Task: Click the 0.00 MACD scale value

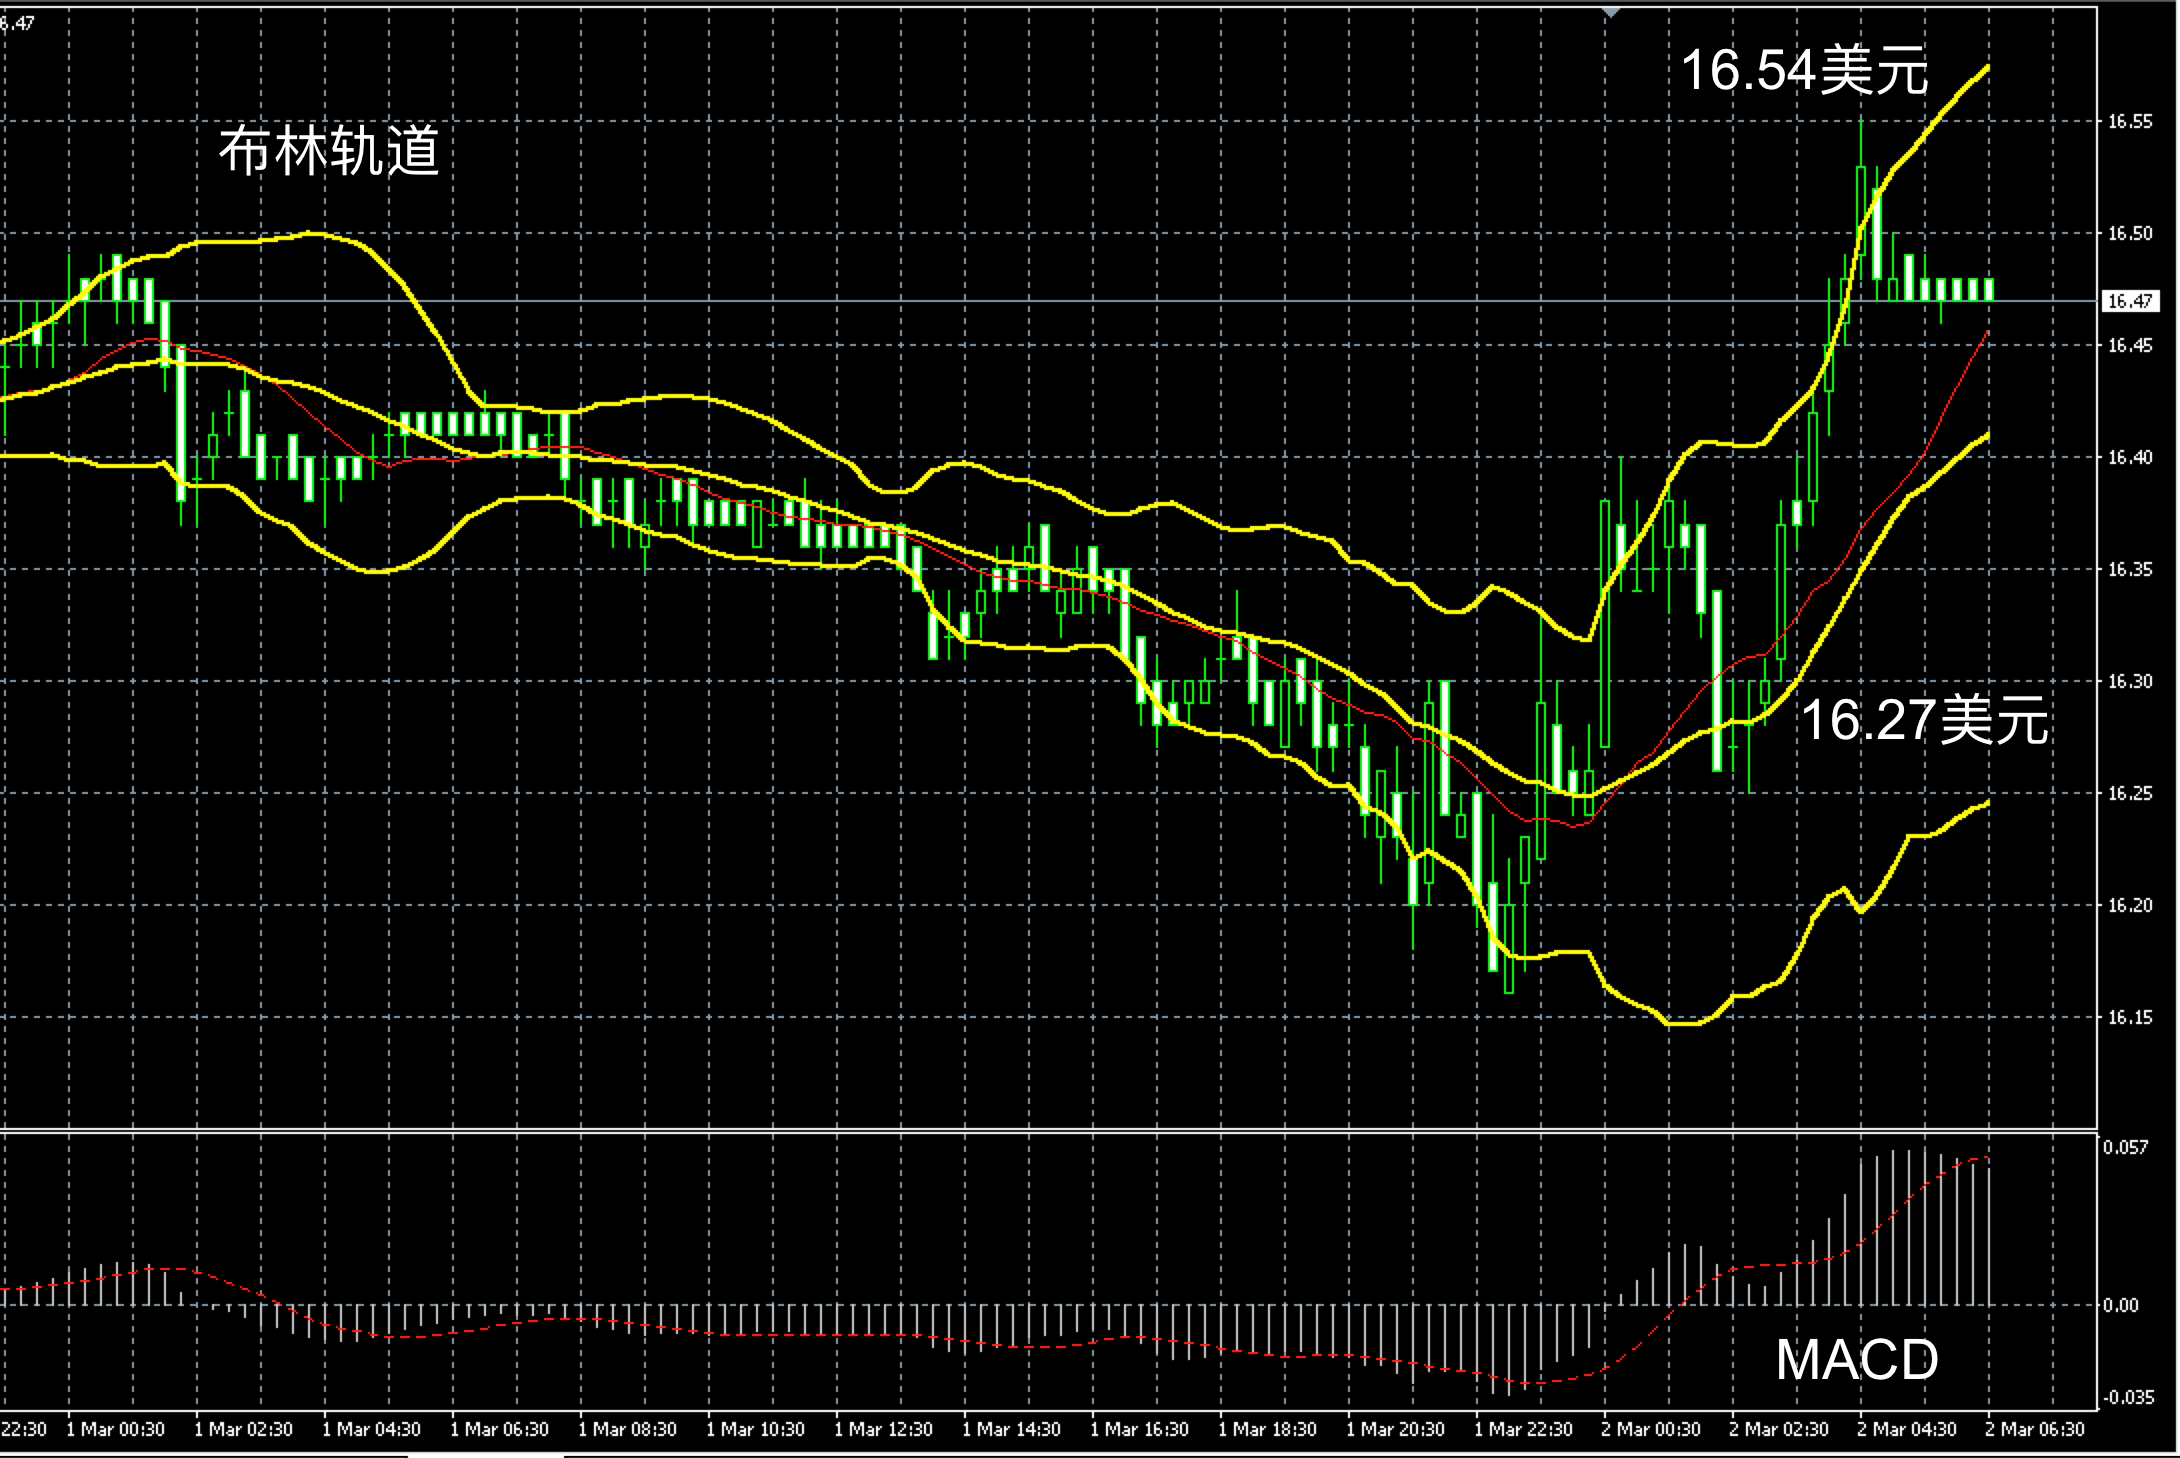Action: 2121,1305
